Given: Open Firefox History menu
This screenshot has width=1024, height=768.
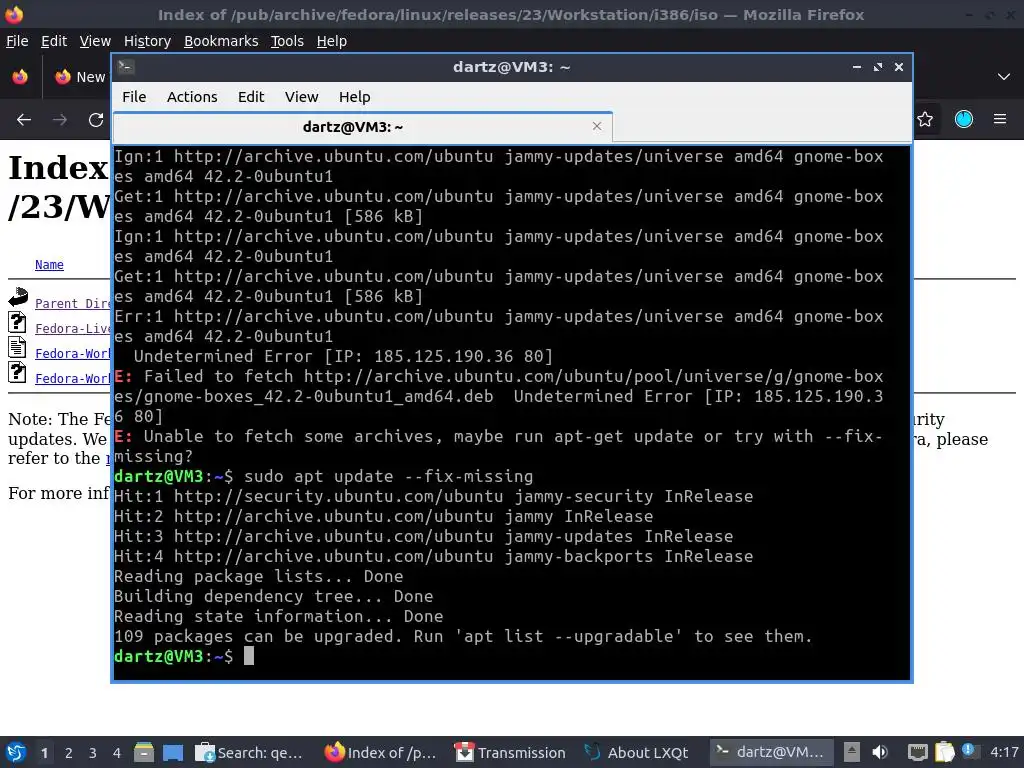Looking at the screenshot, I should pos(147,41).
